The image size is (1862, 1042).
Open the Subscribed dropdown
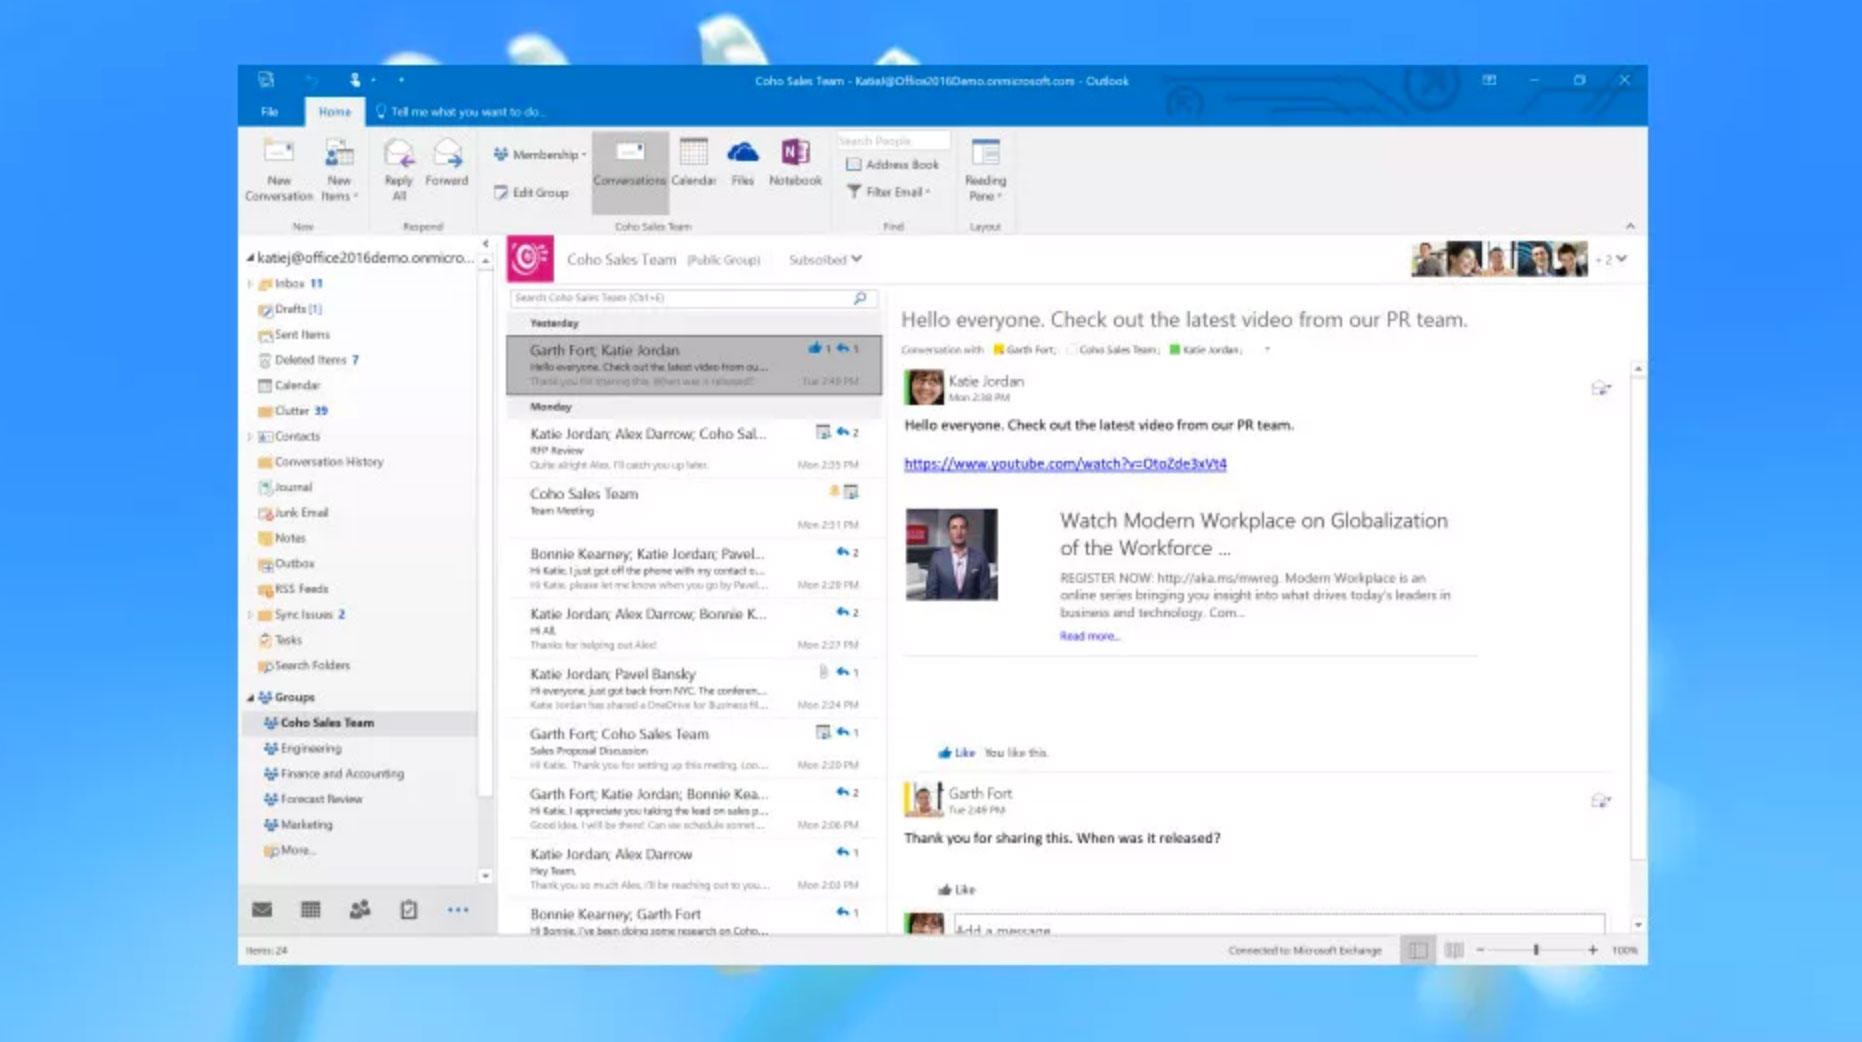click(x=825, y=260)
